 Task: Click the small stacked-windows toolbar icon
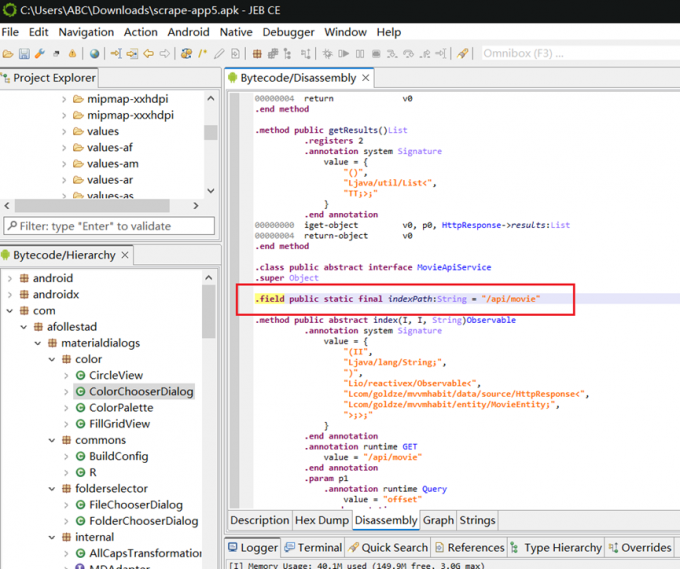point(56,54)
